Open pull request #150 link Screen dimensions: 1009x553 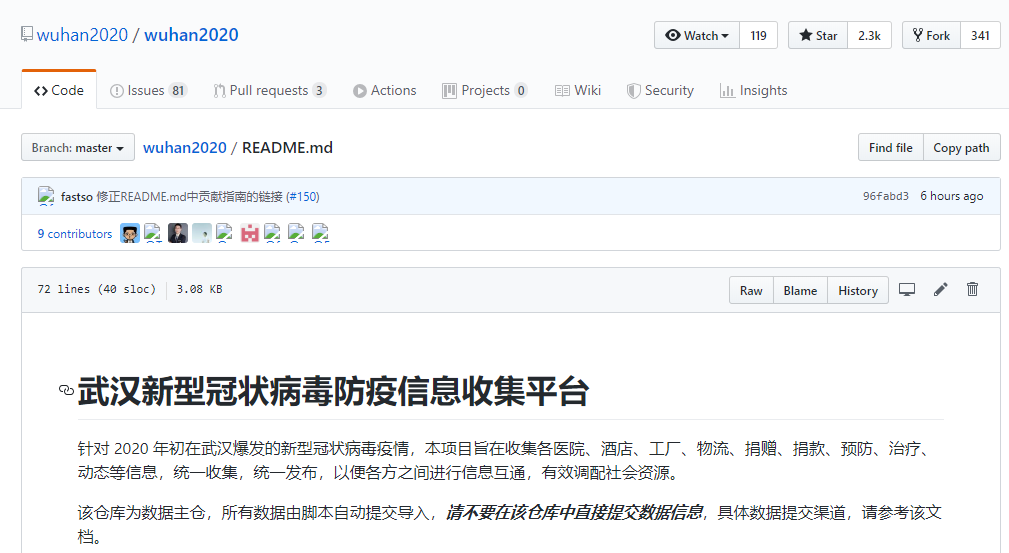tap(304, 196)
